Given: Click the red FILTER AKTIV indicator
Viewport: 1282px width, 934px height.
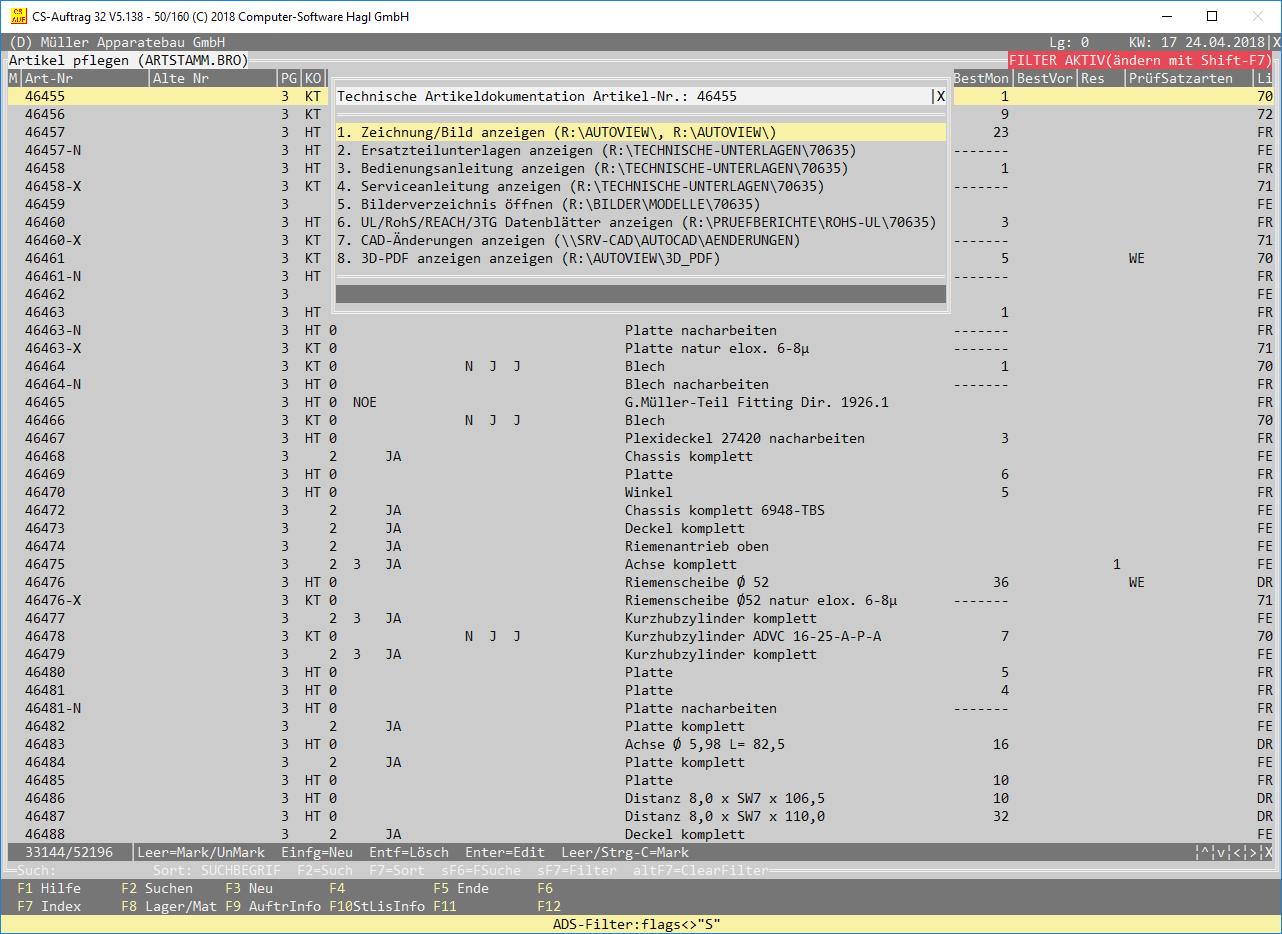Looking at the screenshot, I should (x=1140, y=60).
